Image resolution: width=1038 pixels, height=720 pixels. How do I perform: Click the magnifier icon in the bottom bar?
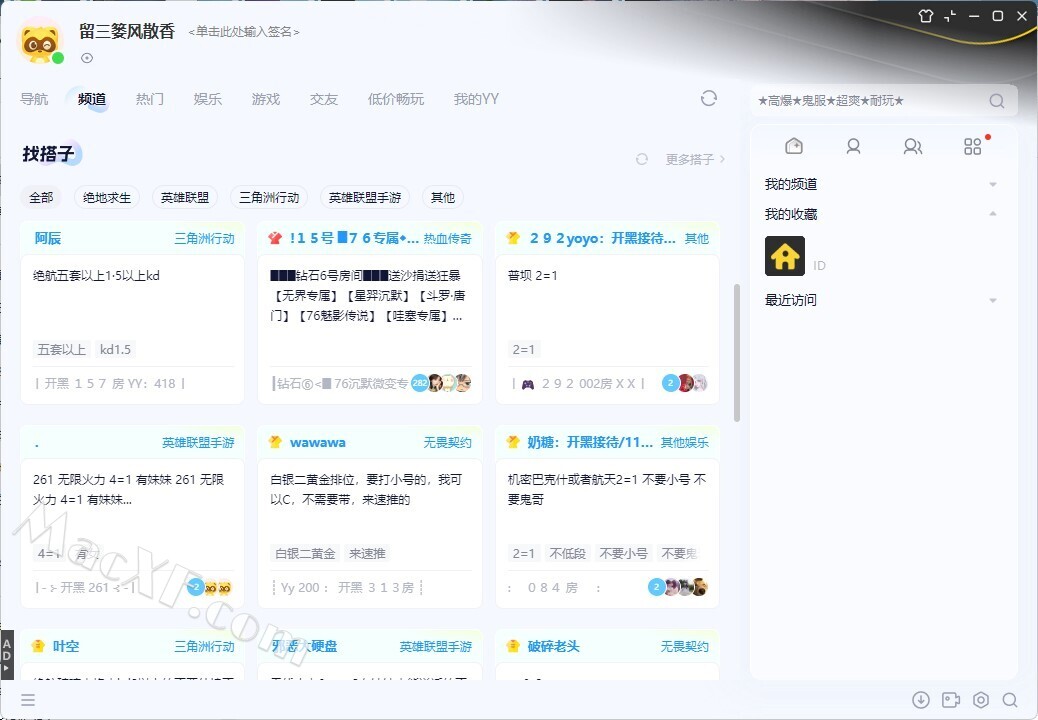pyautogui.click(x=1010, y=699)
